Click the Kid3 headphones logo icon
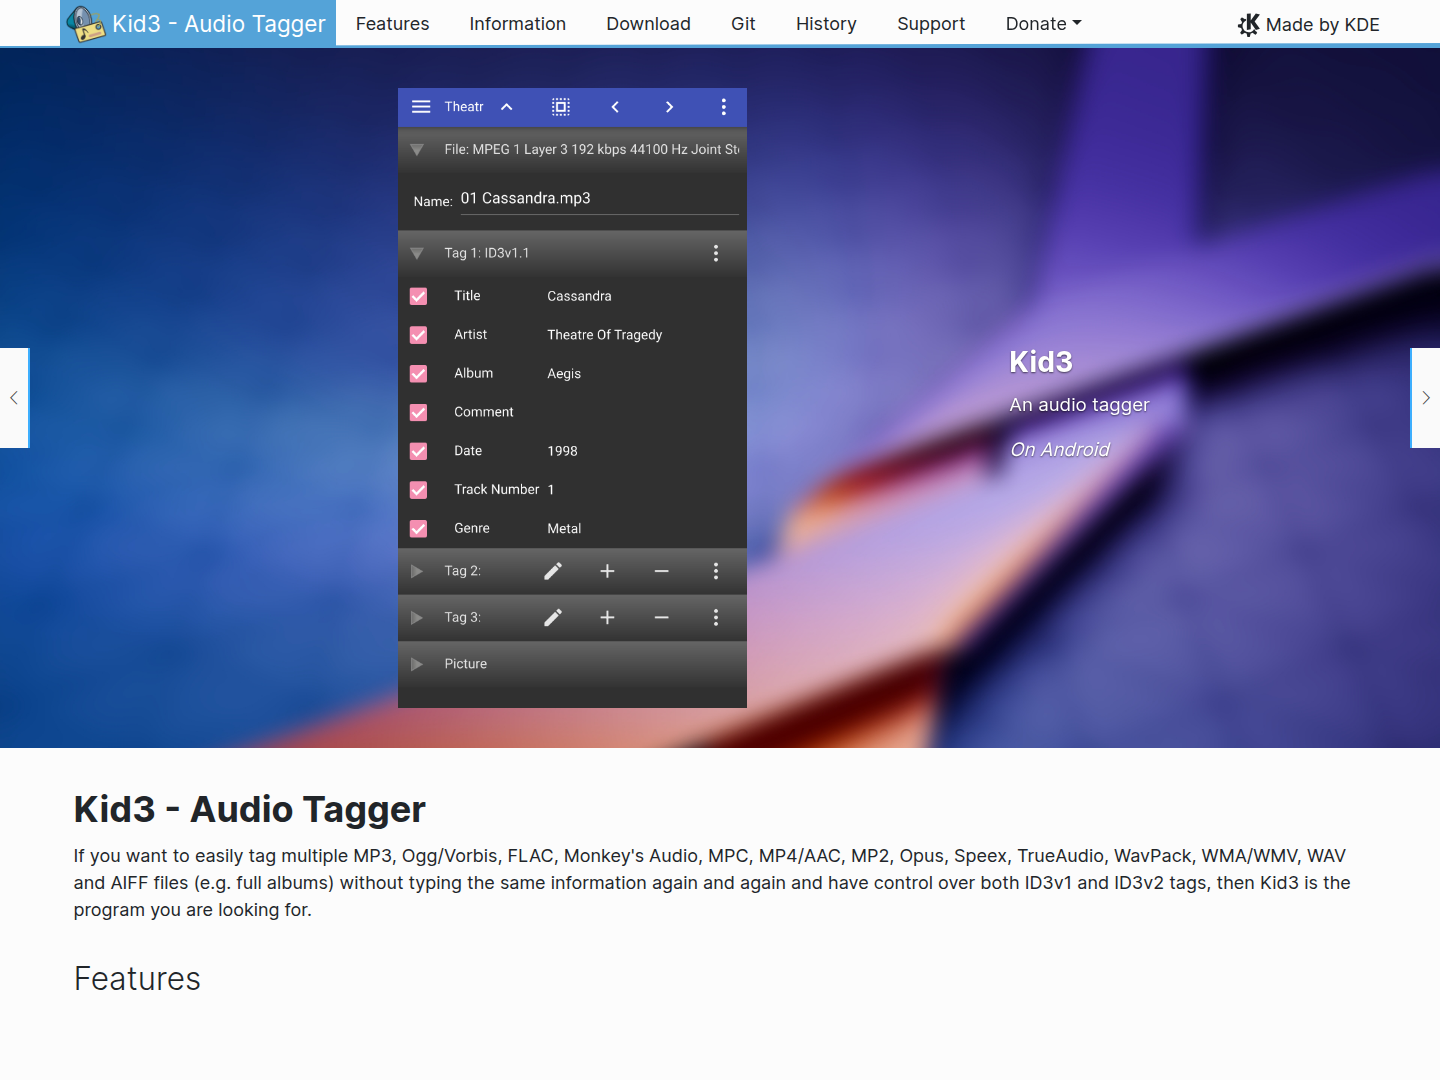Viewport: 1440px width, 1080px height. pos(85,23)
